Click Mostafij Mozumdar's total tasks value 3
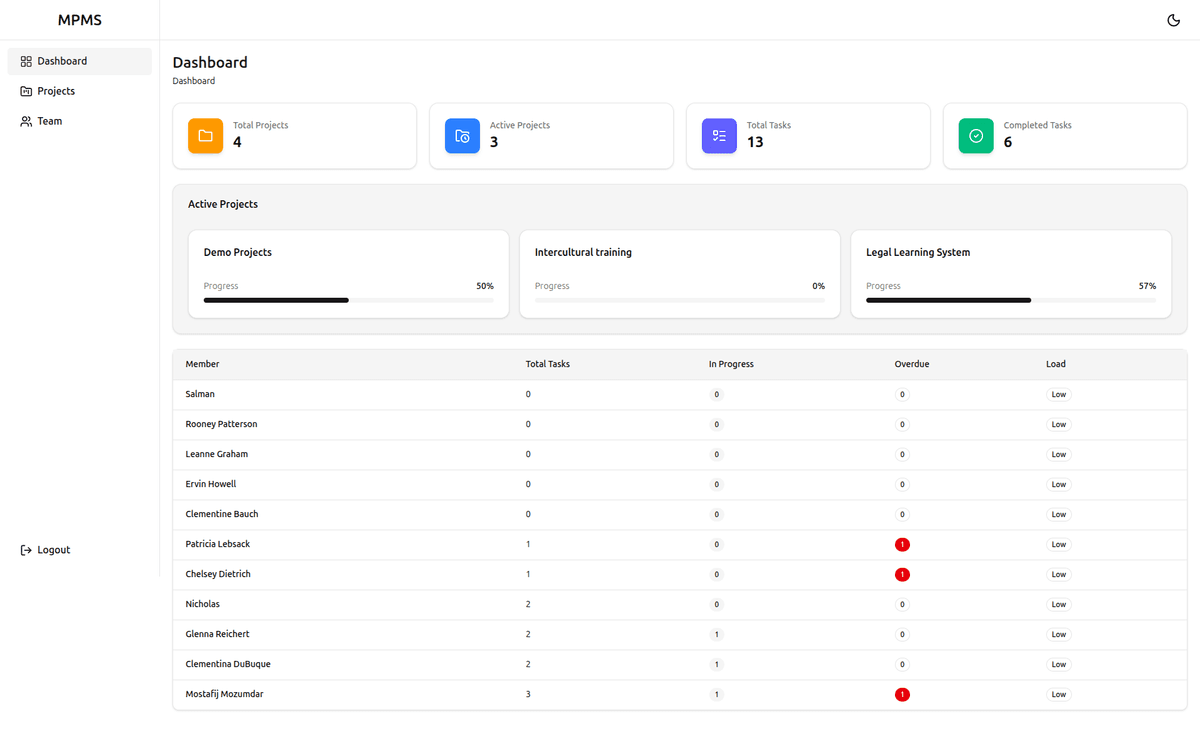Viewport: 1200px width, 738px height. point(528,694)
